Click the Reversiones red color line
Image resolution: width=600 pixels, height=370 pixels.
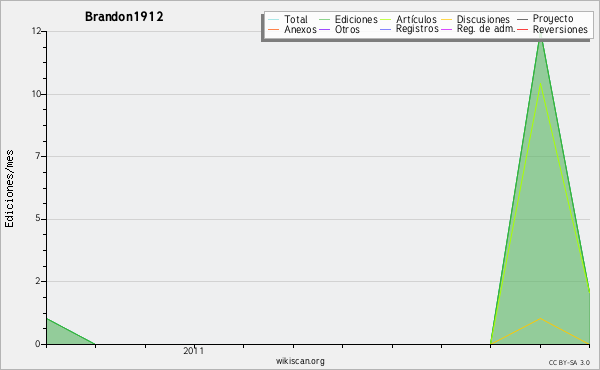522,29
